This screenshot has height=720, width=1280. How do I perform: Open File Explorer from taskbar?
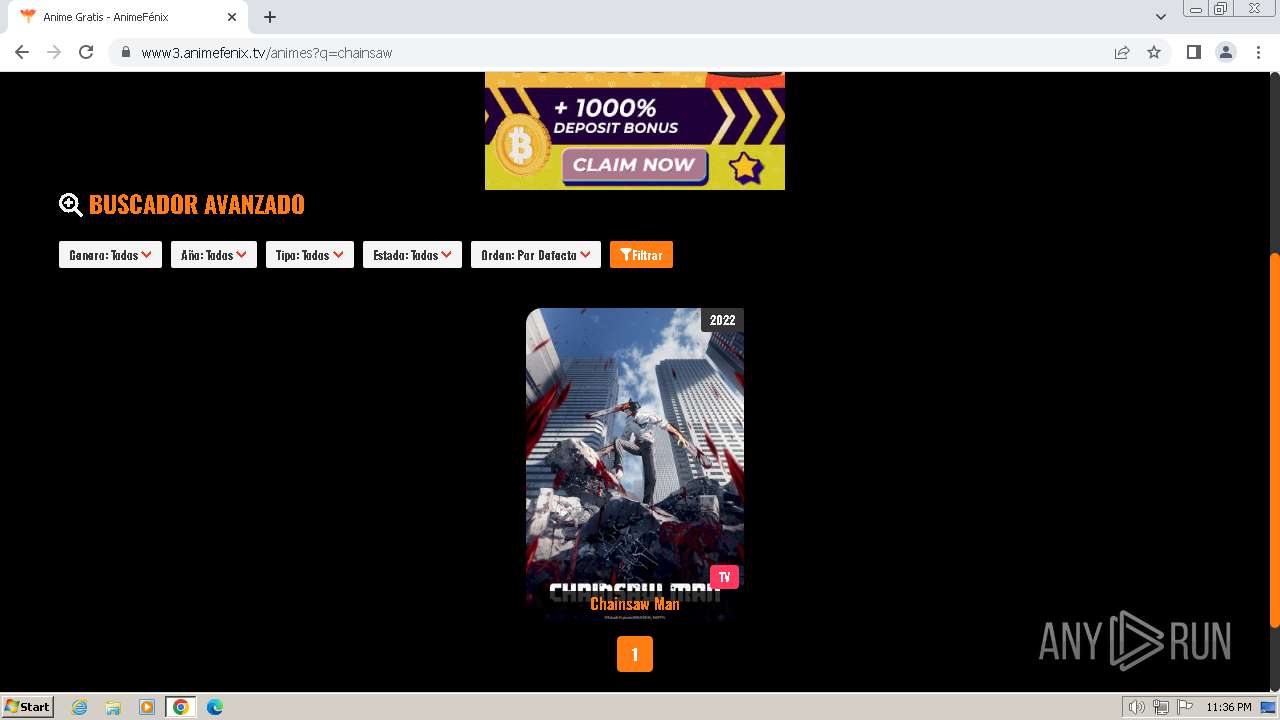[x=113, y=707]
